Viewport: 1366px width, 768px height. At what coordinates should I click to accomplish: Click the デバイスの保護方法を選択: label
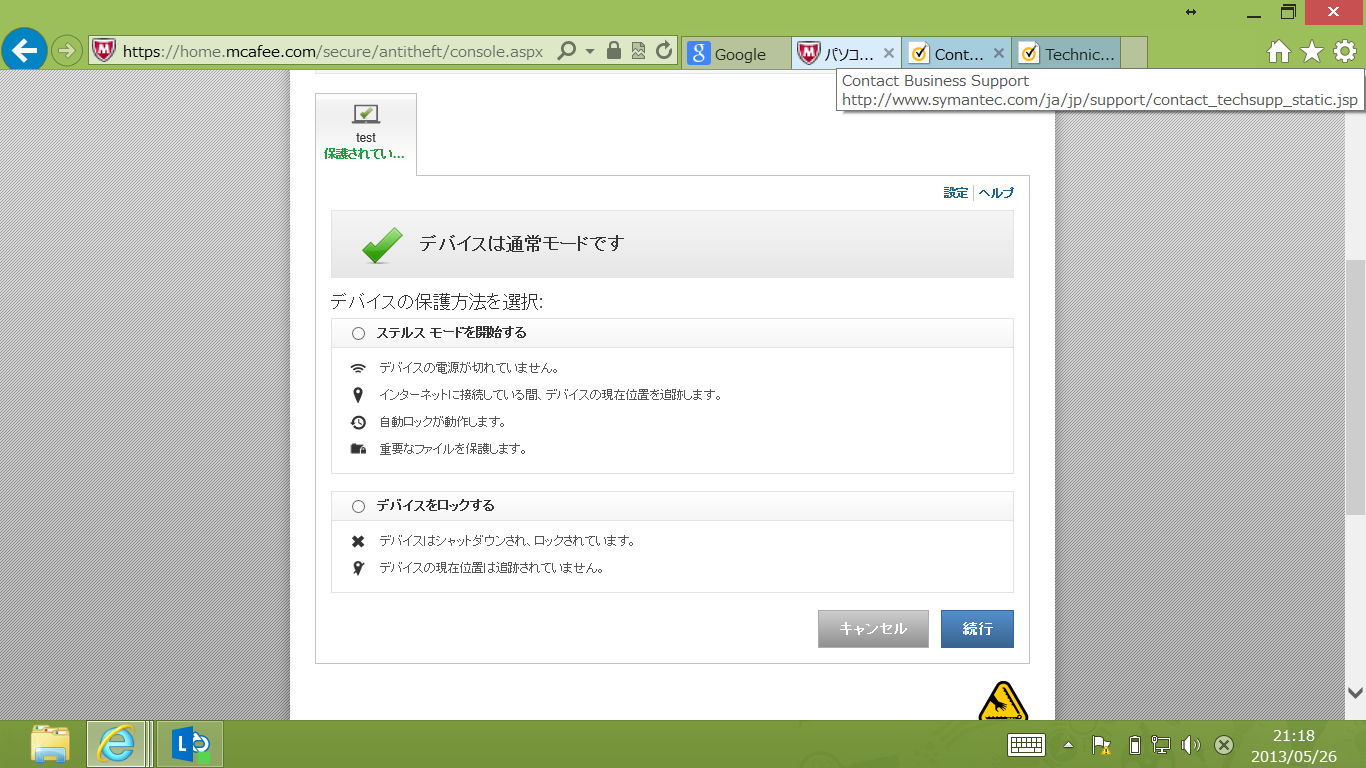[436, 302]
